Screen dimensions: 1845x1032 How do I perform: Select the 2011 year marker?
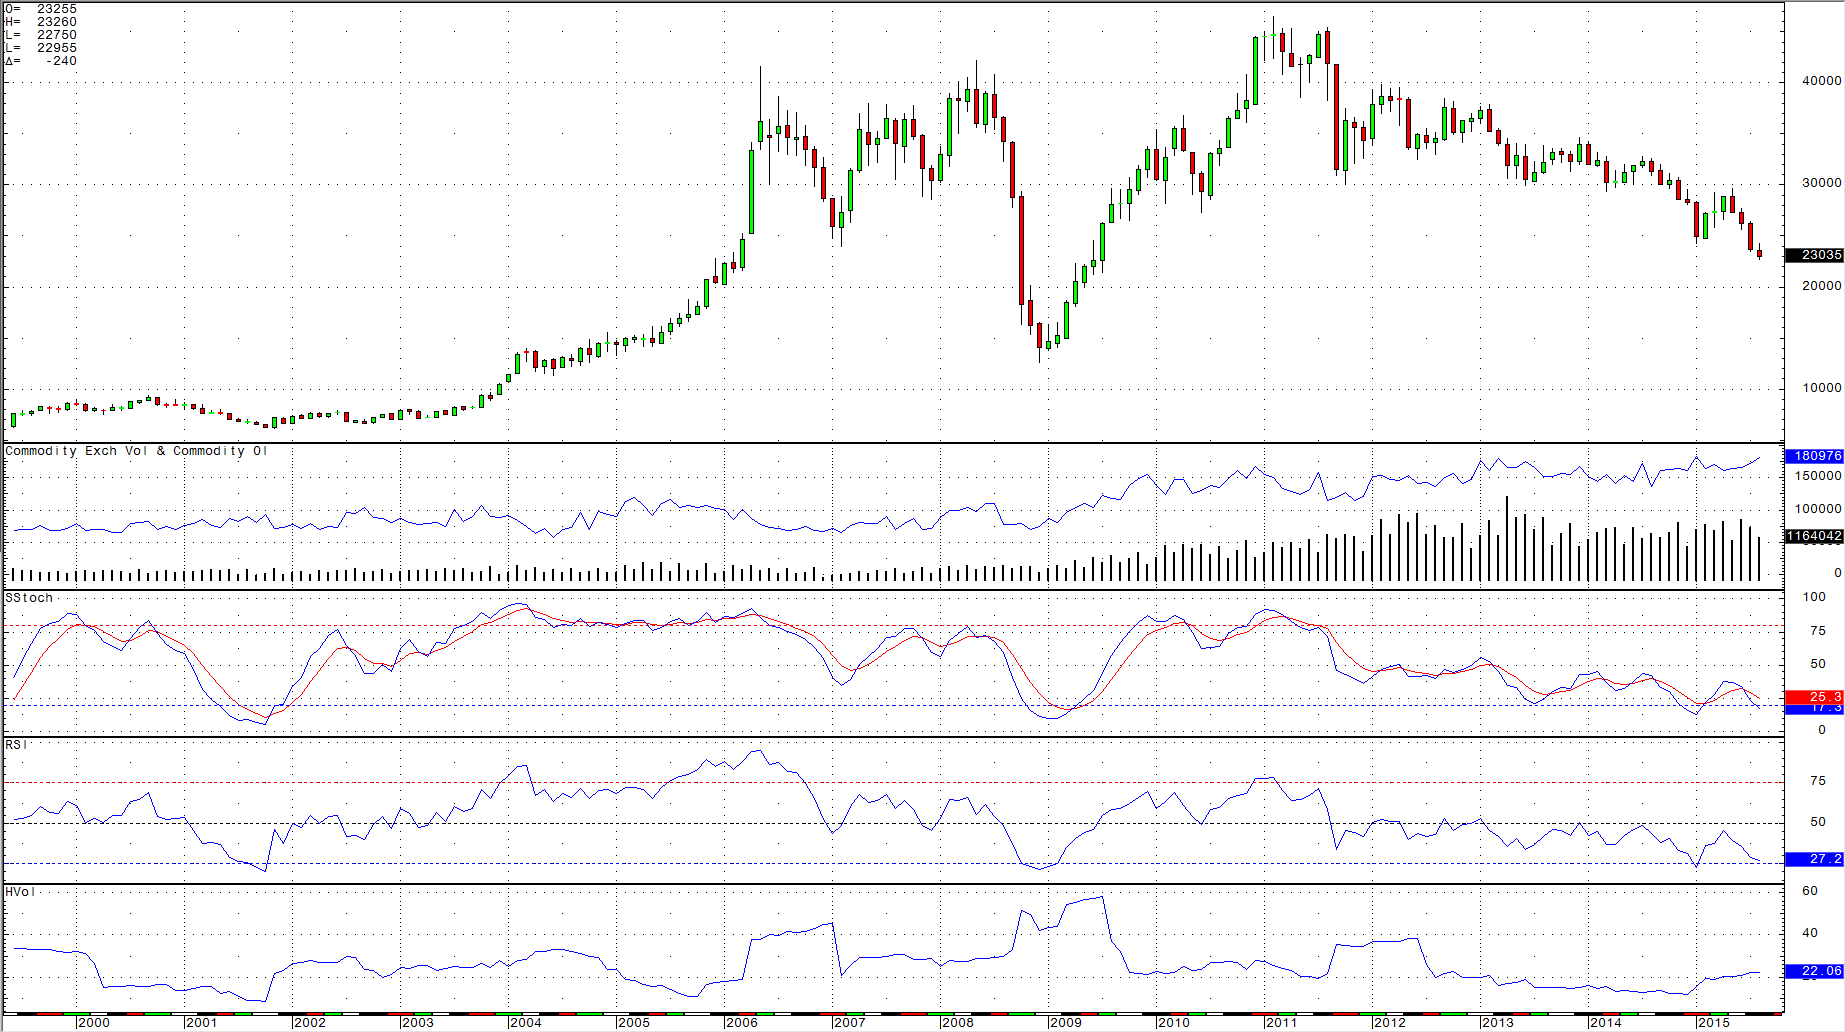pos(1282,1023)
